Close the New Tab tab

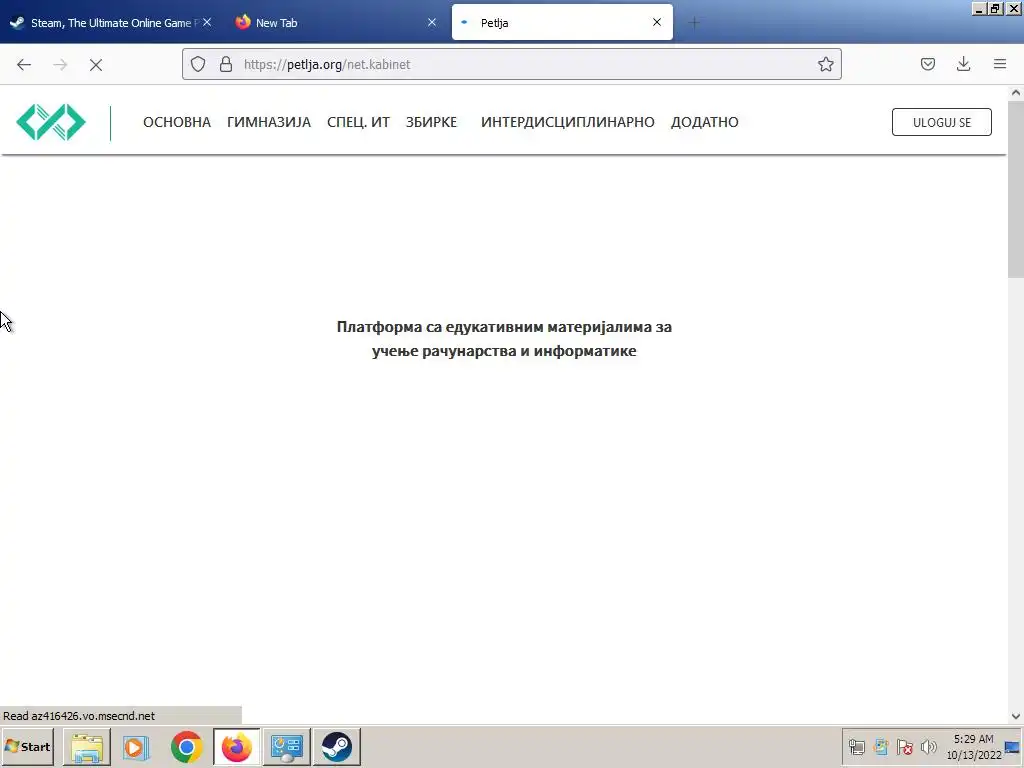[432, 22]
